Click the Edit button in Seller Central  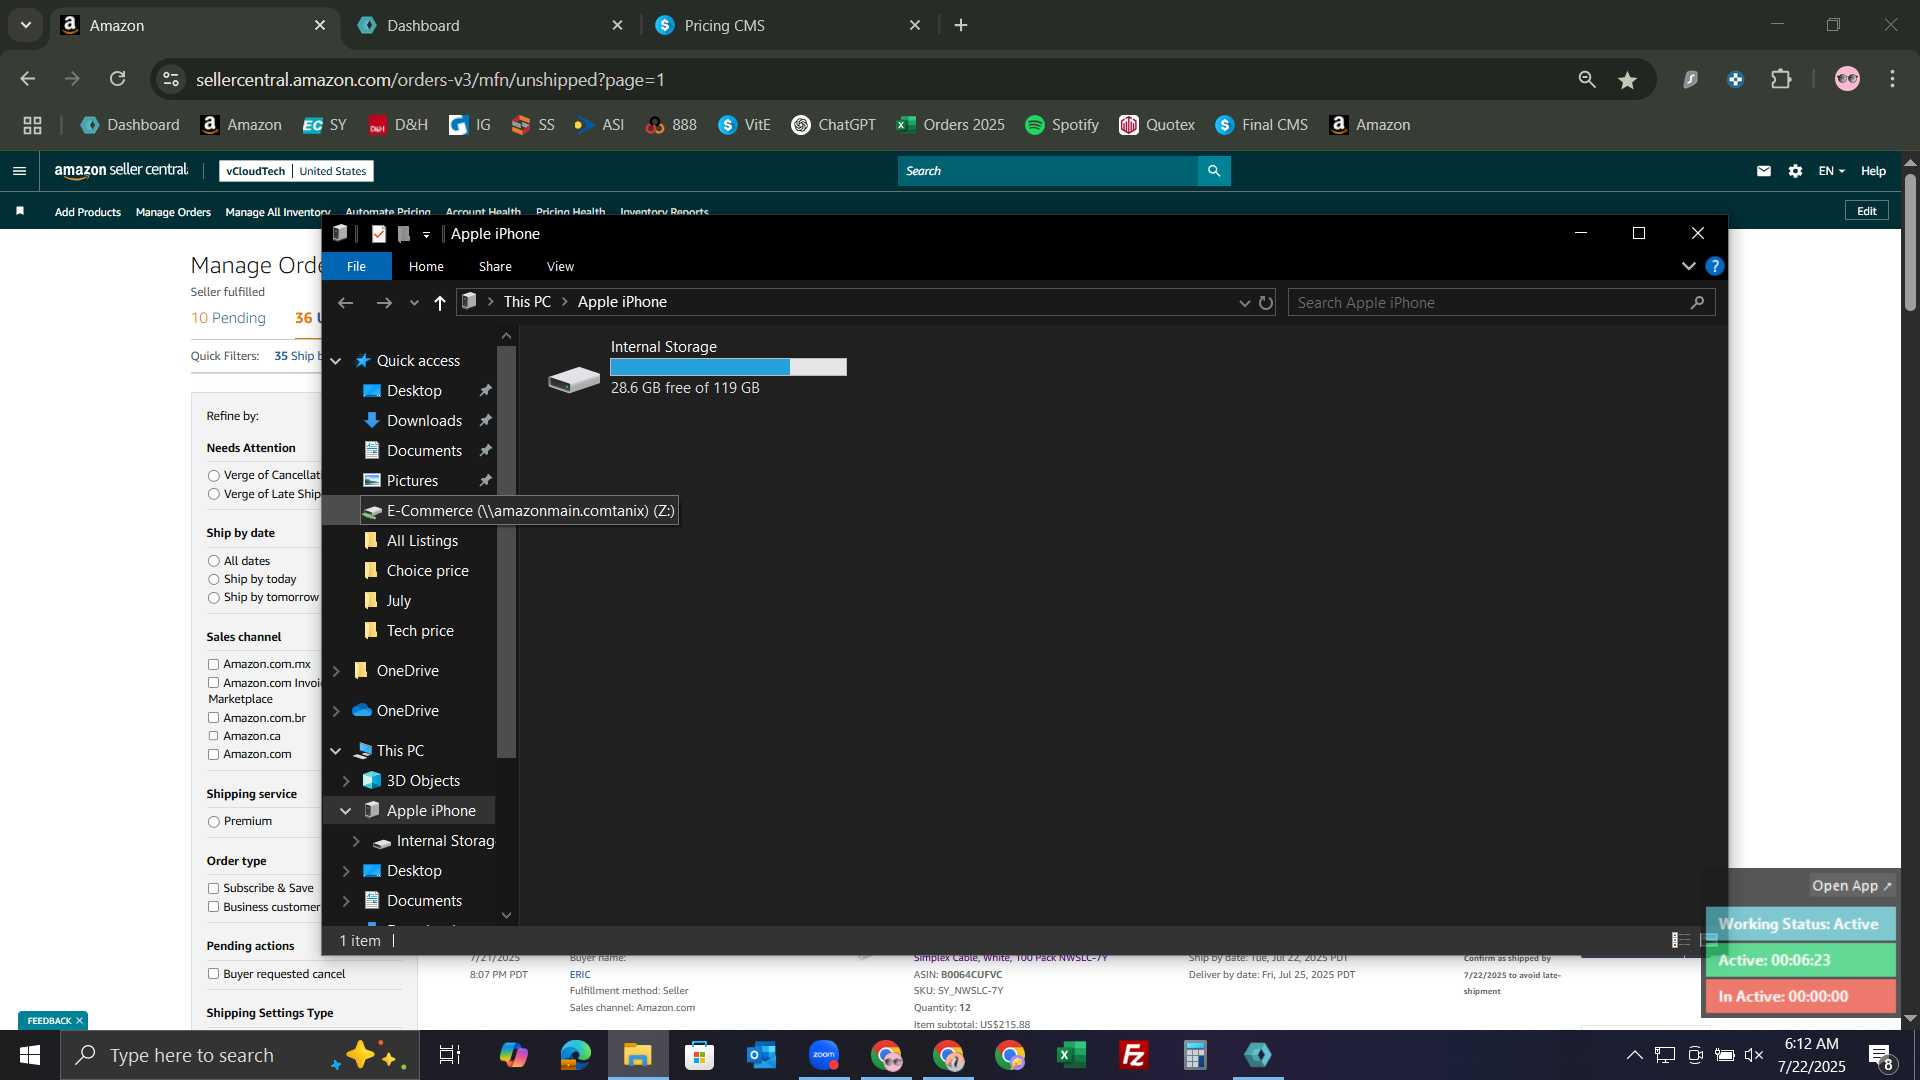(x=1866, y=211)
